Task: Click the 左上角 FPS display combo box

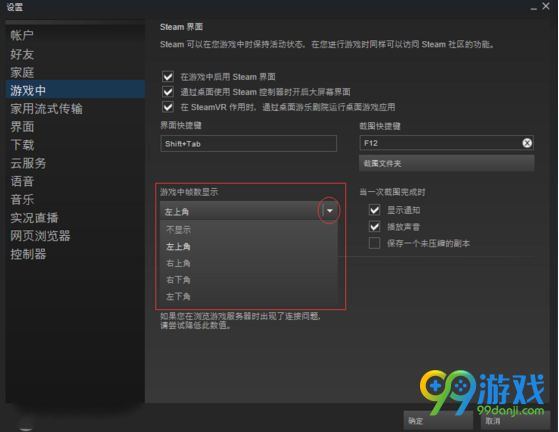Action: [x=248, y=211]
